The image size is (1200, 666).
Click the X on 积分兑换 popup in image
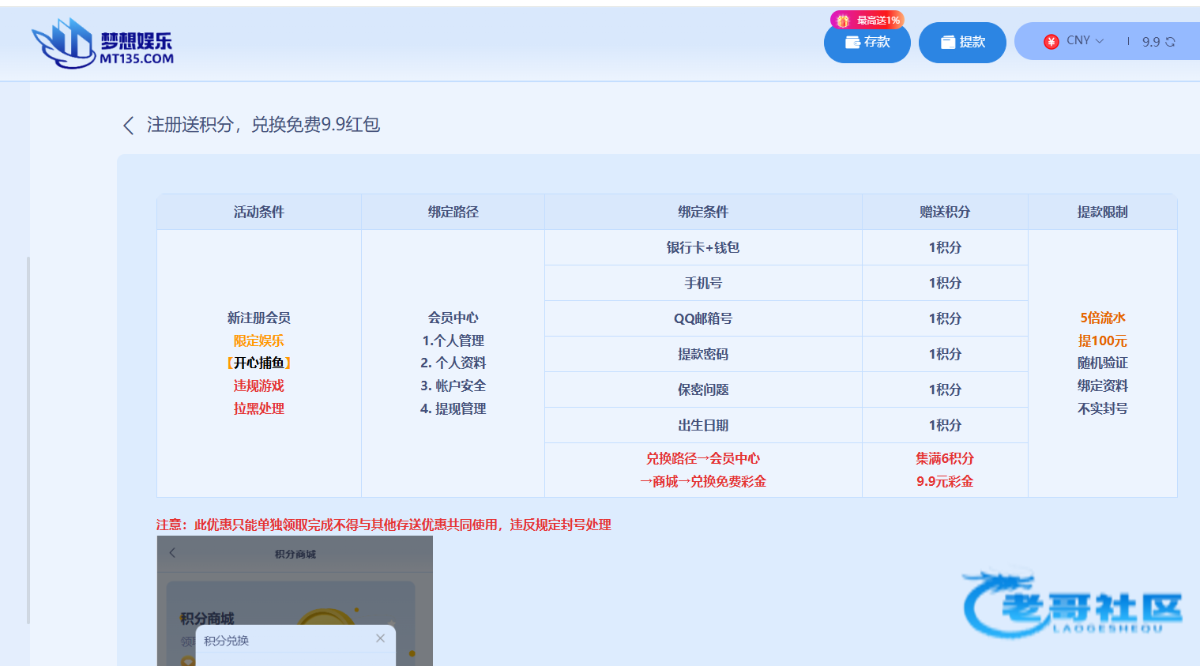coord(380,638)
